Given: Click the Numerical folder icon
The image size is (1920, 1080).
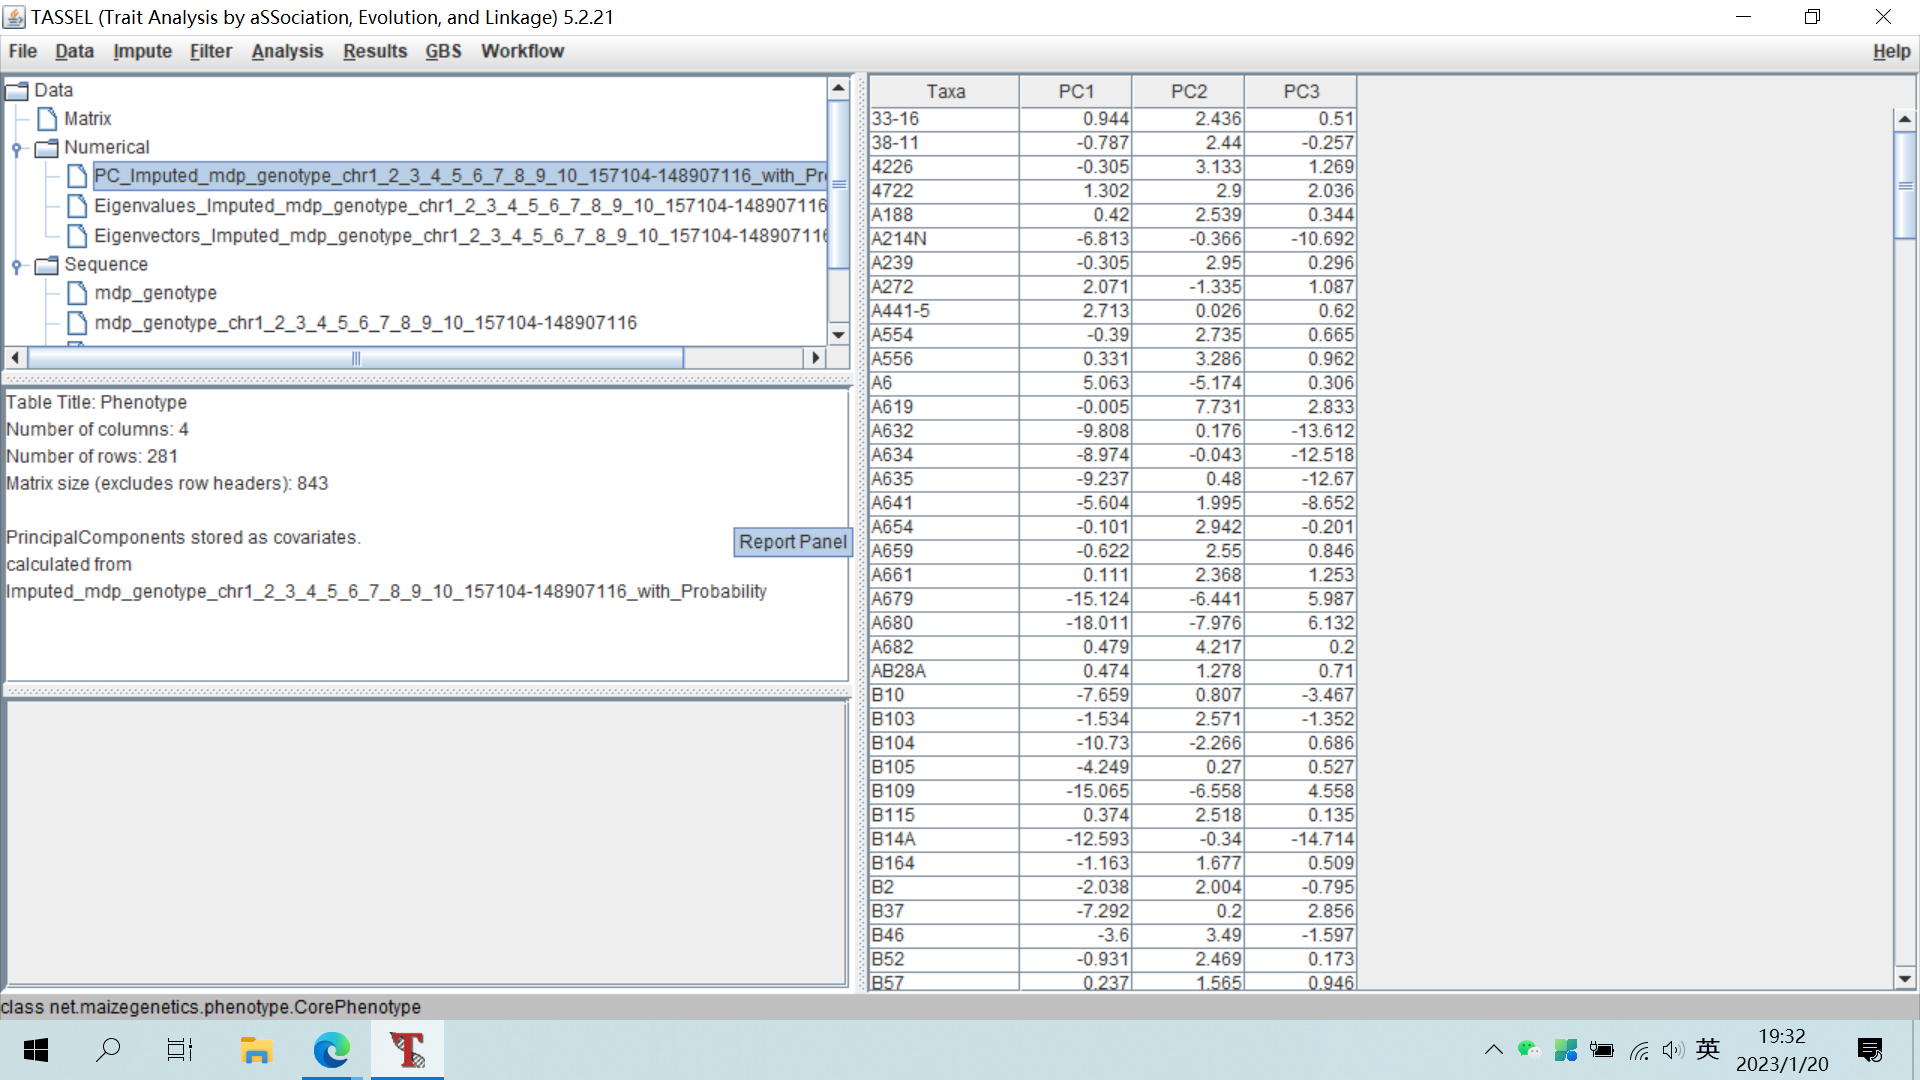Looking at the screenshot, I should tap(46, 147).
